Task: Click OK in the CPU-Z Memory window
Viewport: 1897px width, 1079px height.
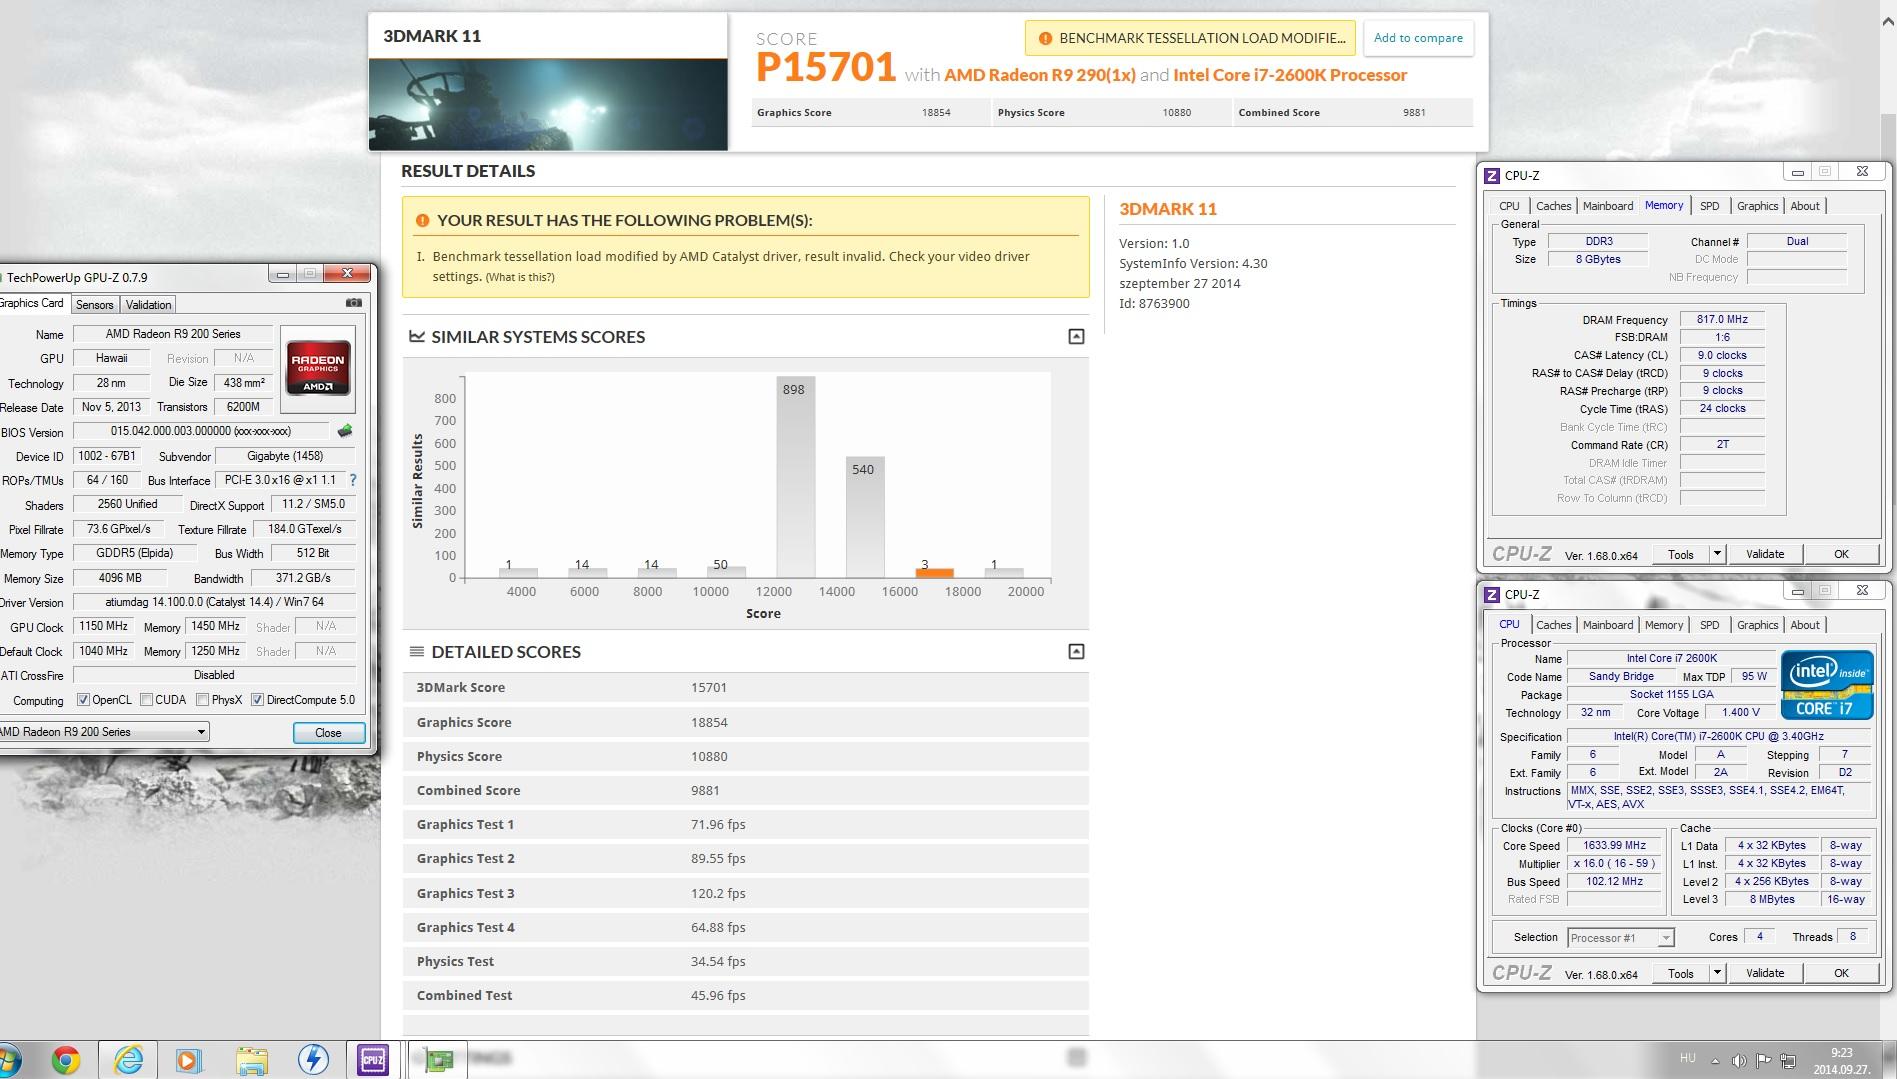Action: click(1841, 554)
